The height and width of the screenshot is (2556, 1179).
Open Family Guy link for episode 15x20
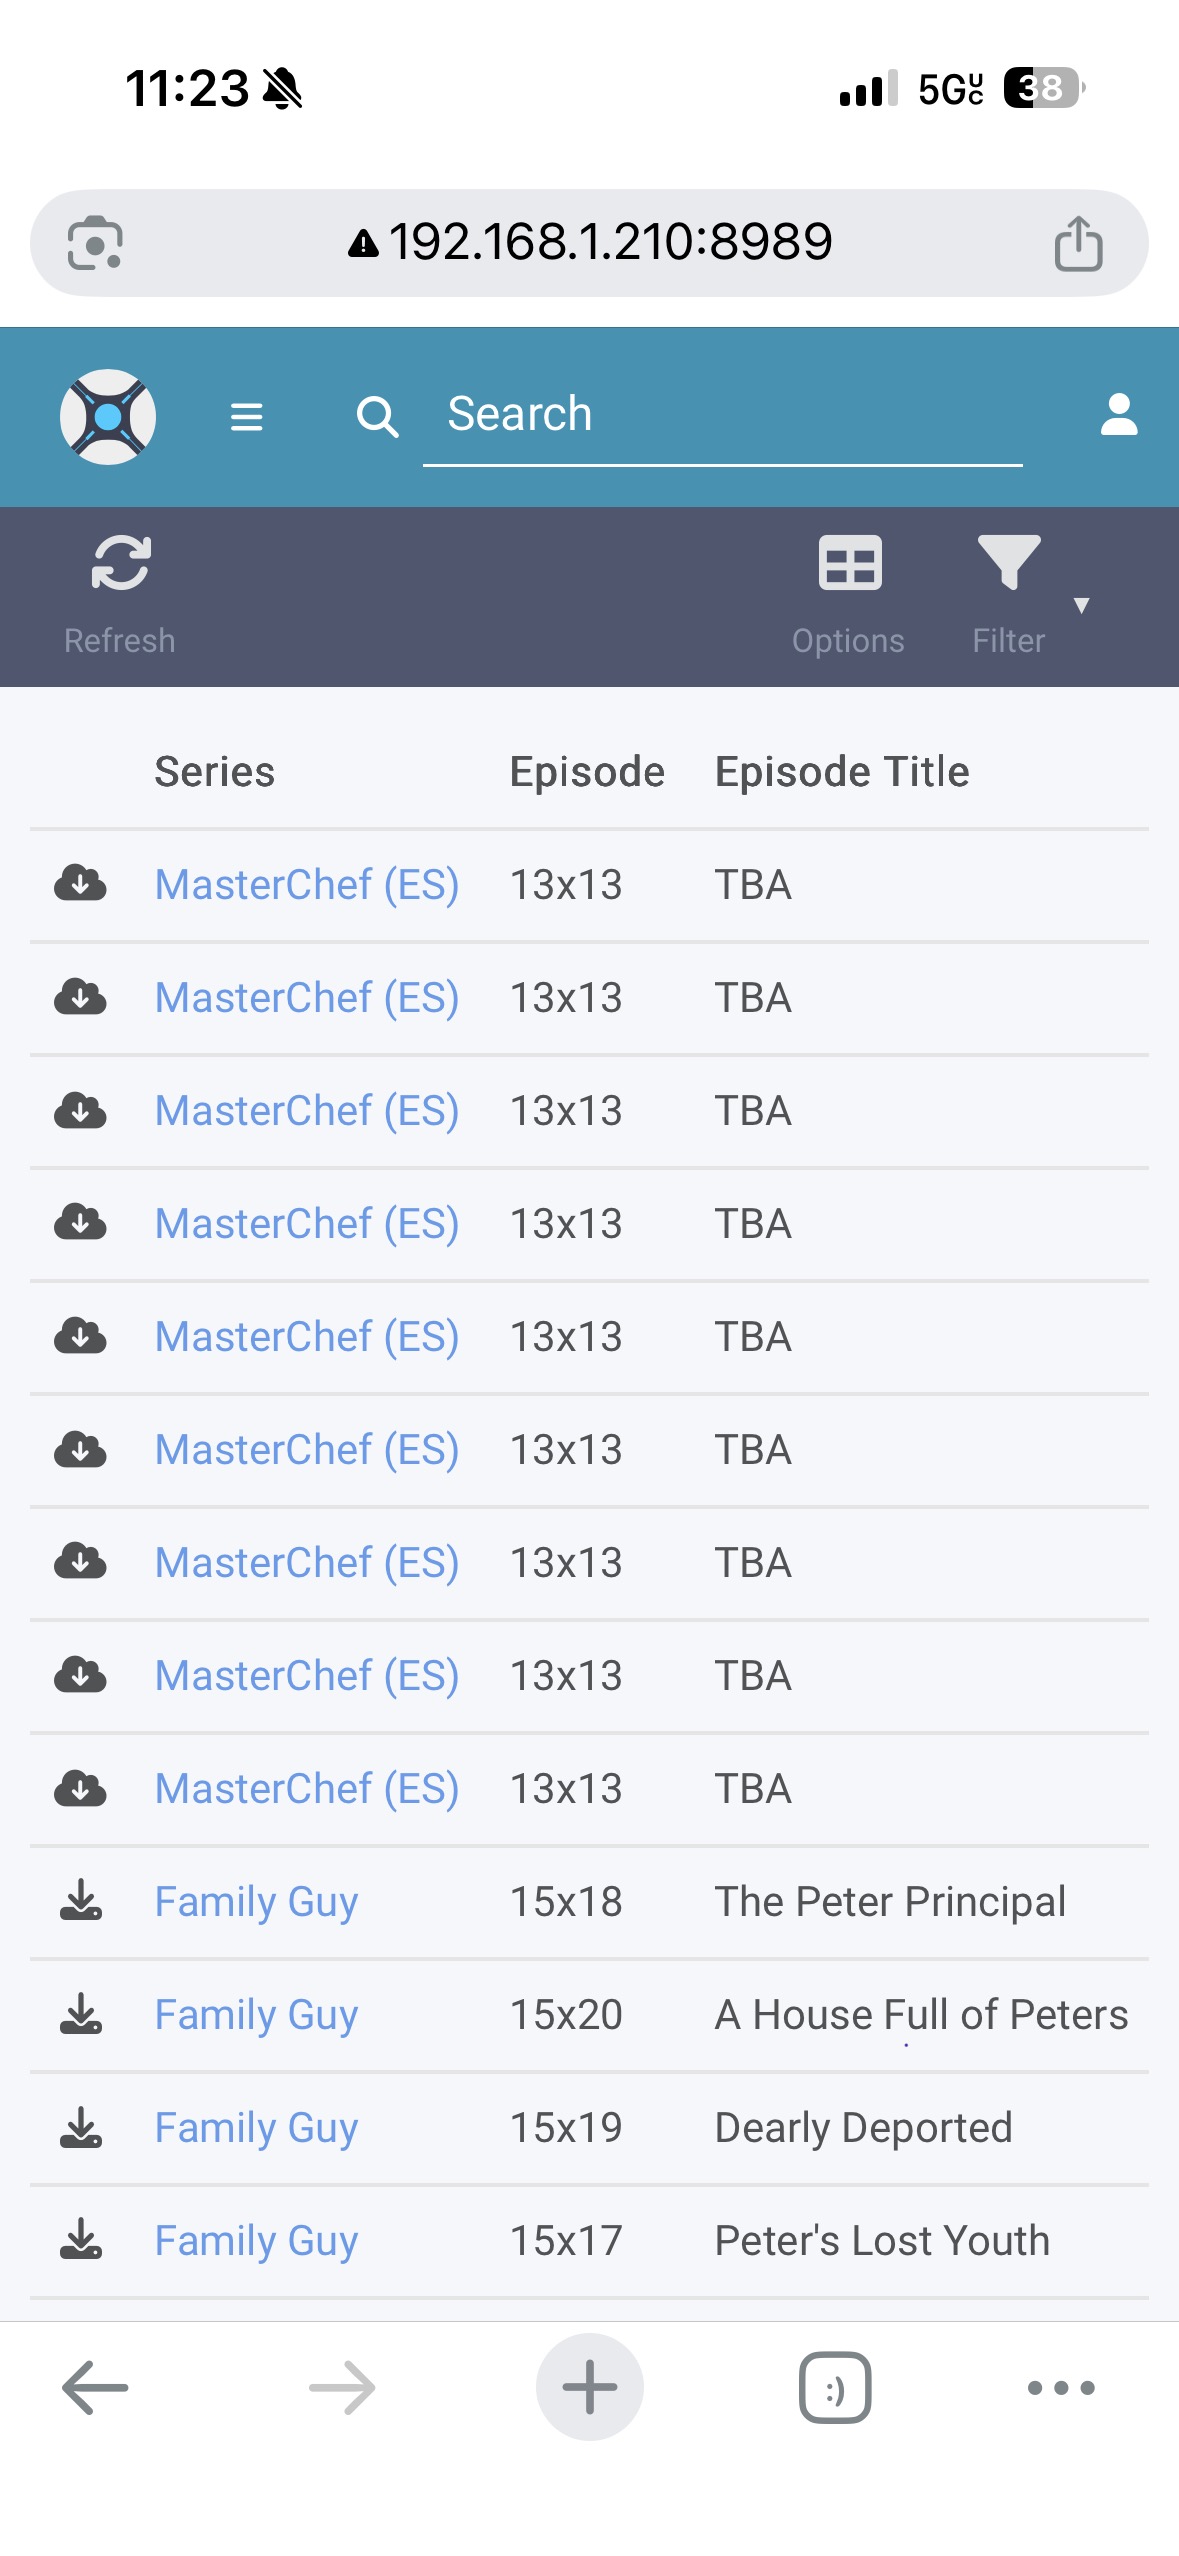pos(256,2014)
